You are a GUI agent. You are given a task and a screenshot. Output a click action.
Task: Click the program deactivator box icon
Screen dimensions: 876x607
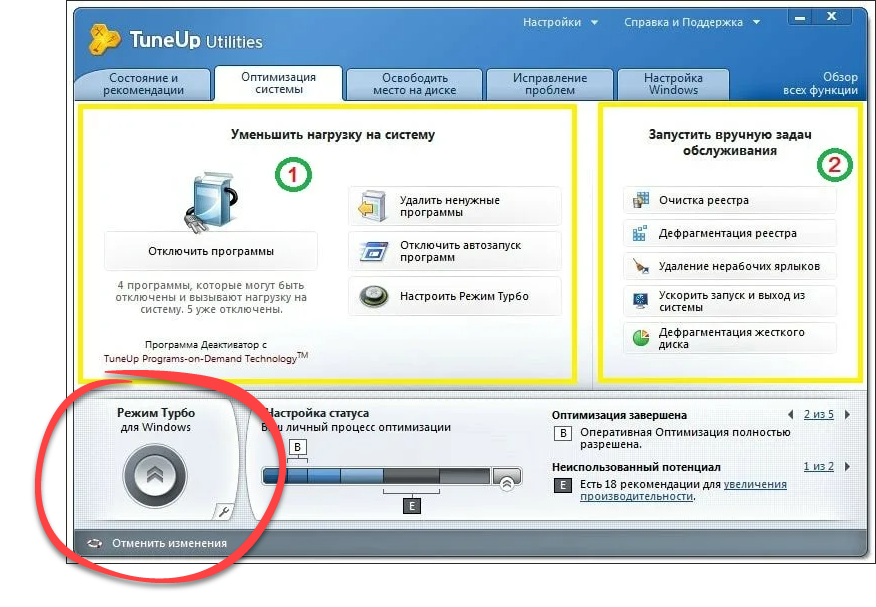pos(212,202)
